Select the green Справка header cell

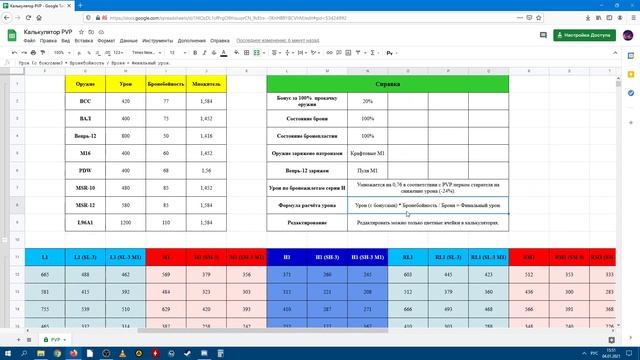387,84
